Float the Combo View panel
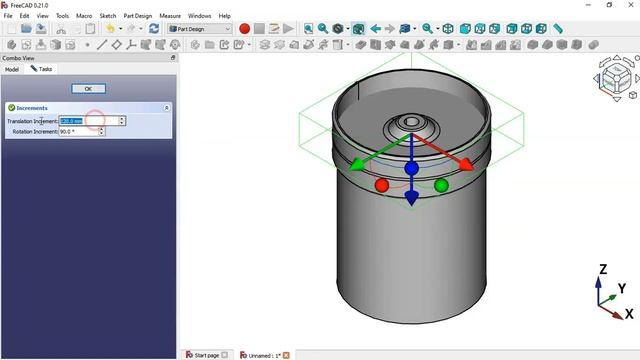The image size is (640, 360). [x=173, y=58]
